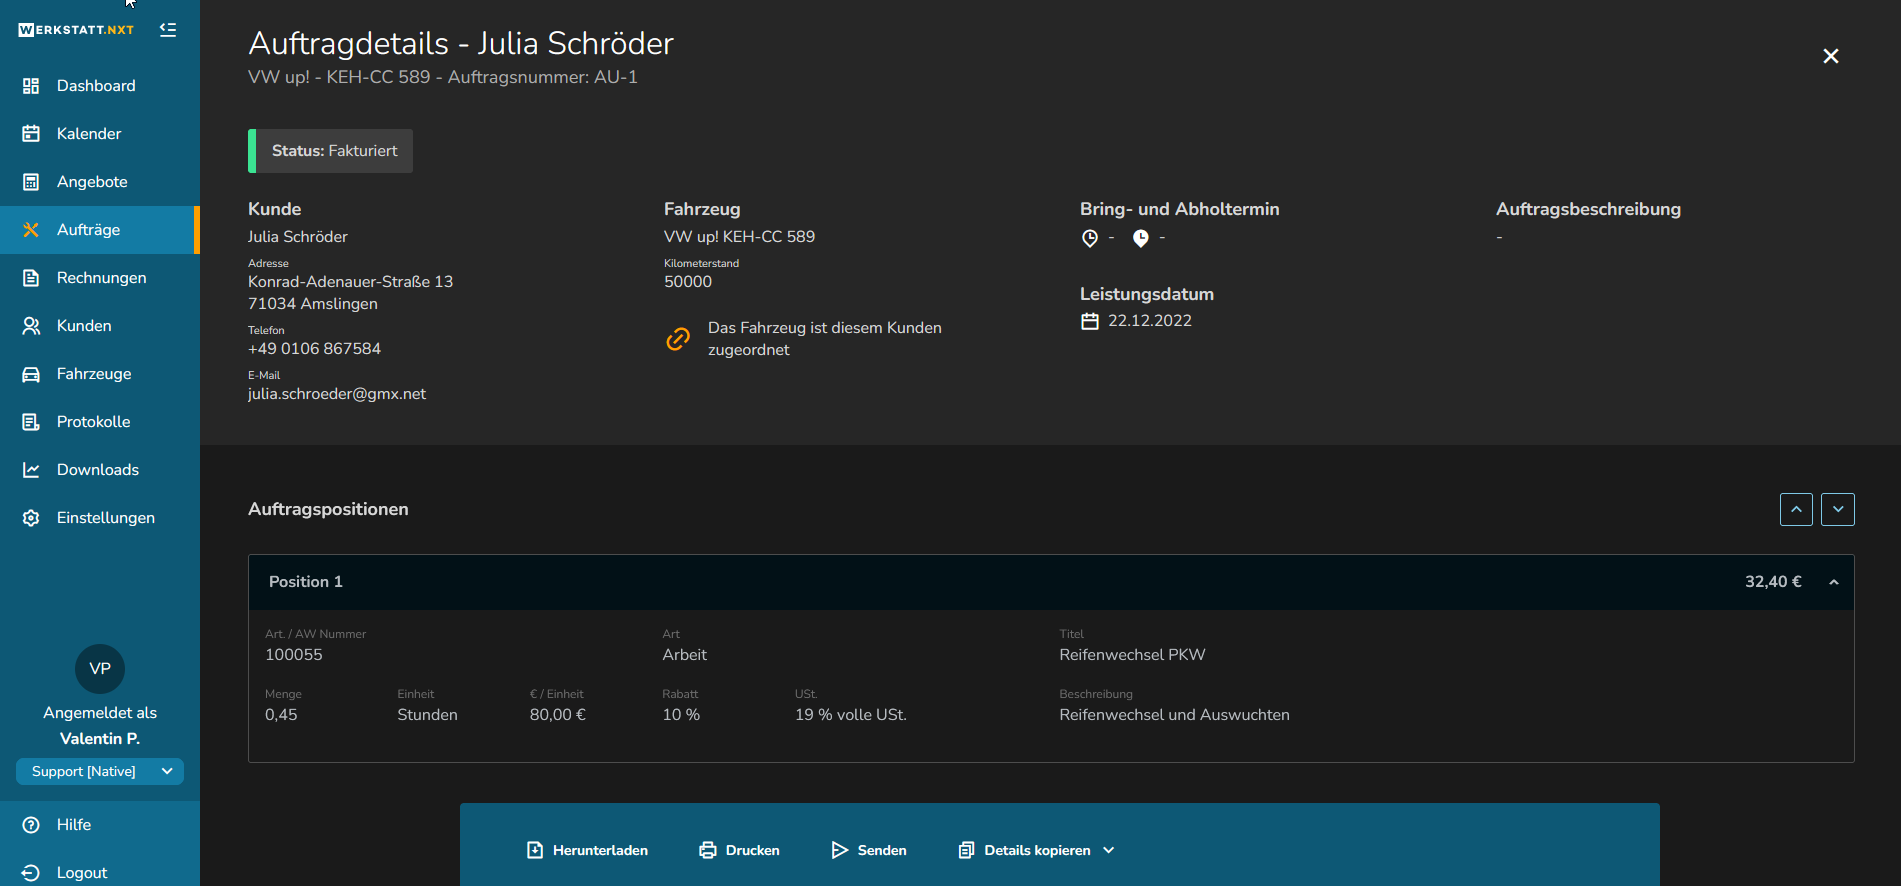Click the Hilfe question mark icon

coord(31,825)
